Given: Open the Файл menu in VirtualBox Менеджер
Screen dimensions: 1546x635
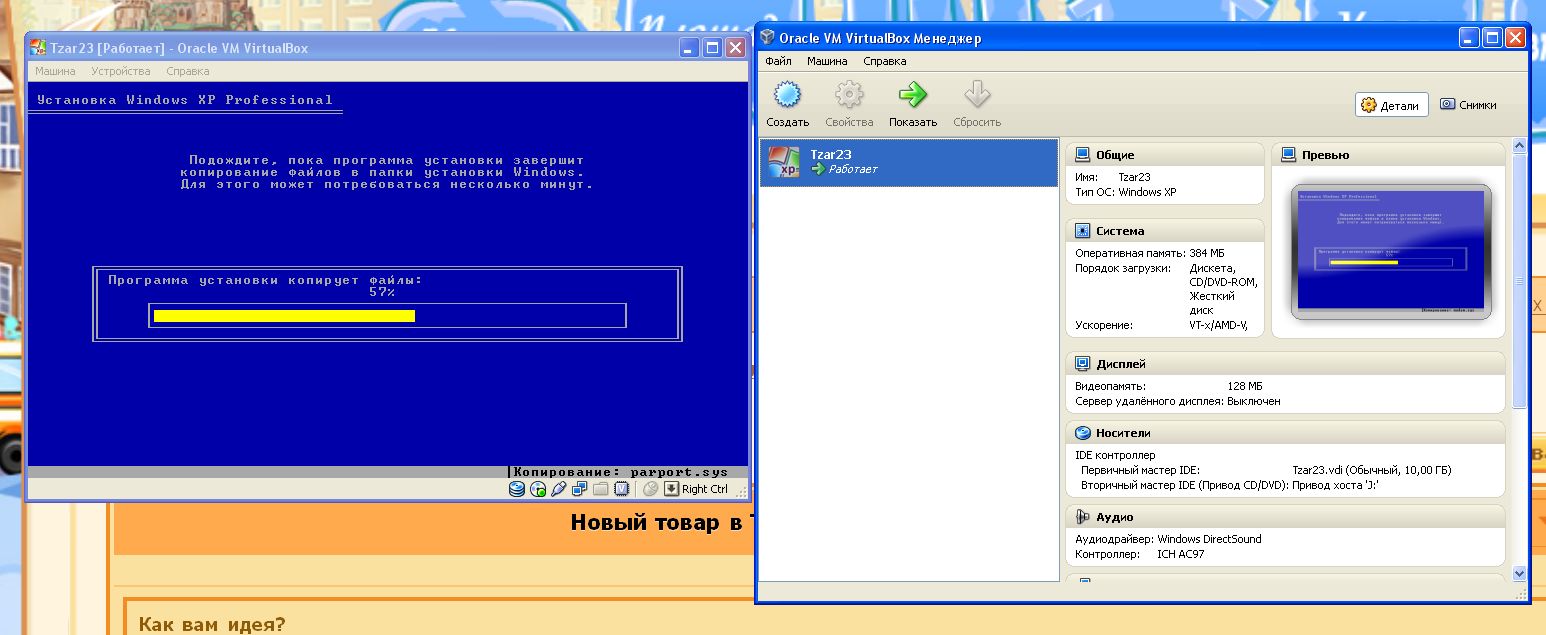Looking at the screenshot, I should (x=778, y=61).
